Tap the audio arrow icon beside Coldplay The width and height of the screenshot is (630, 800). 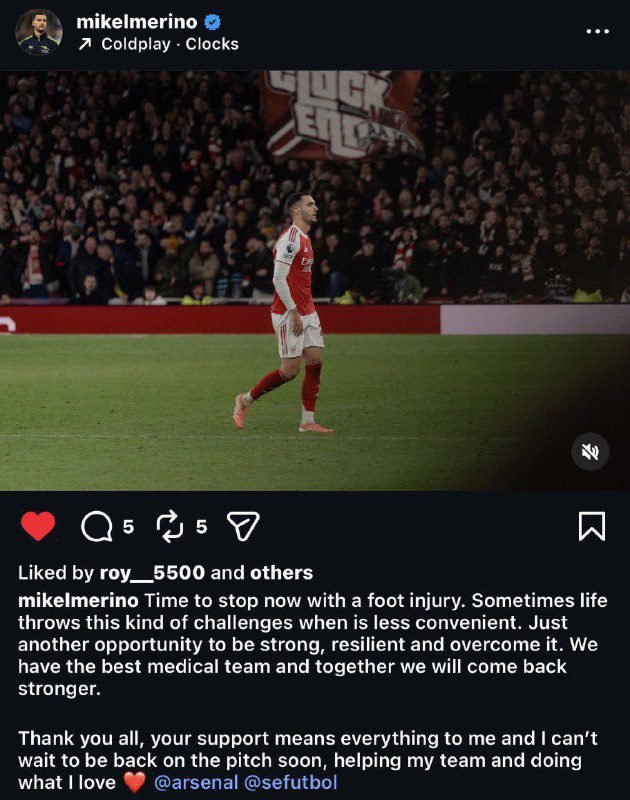click(85, 44)
